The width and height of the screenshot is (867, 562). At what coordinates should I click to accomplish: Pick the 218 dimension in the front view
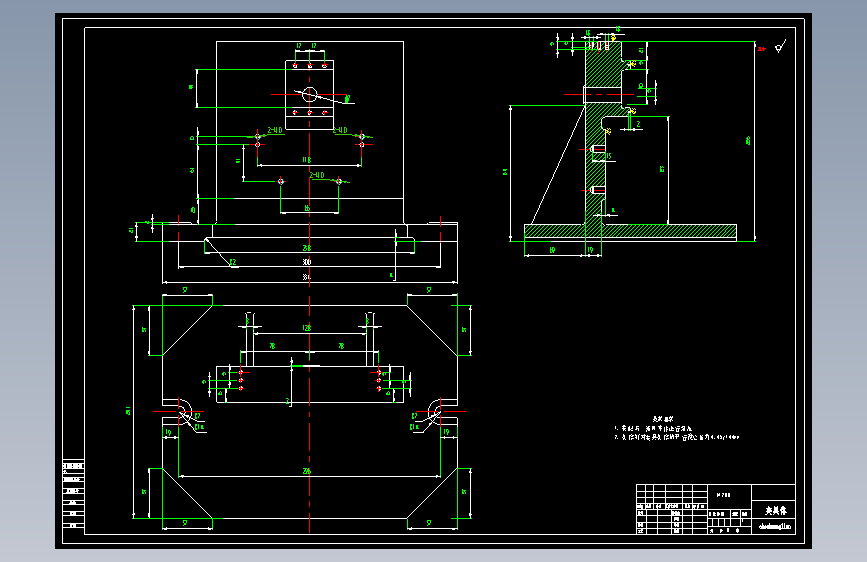click(x=307, y=248)
